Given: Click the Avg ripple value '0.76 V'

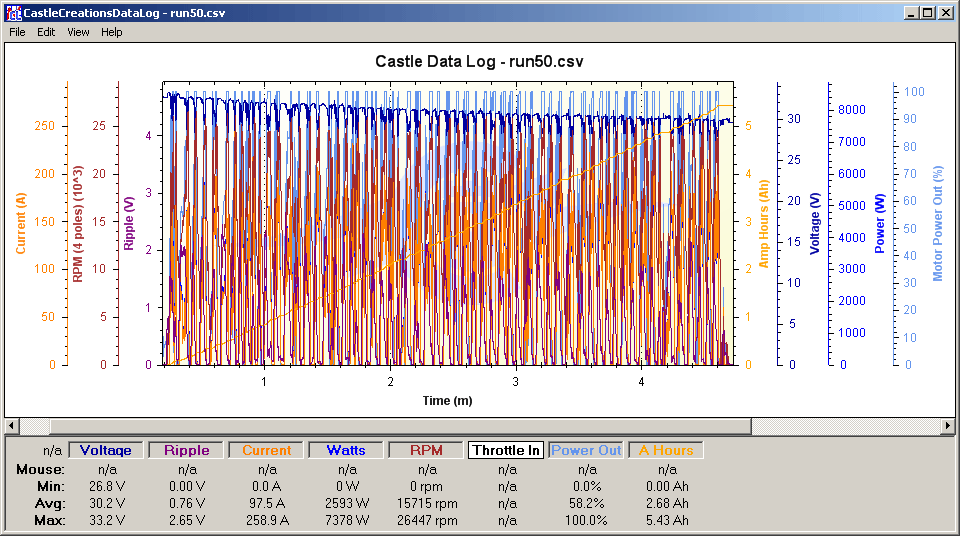Looking at the screenshot, I should [187, 504].
